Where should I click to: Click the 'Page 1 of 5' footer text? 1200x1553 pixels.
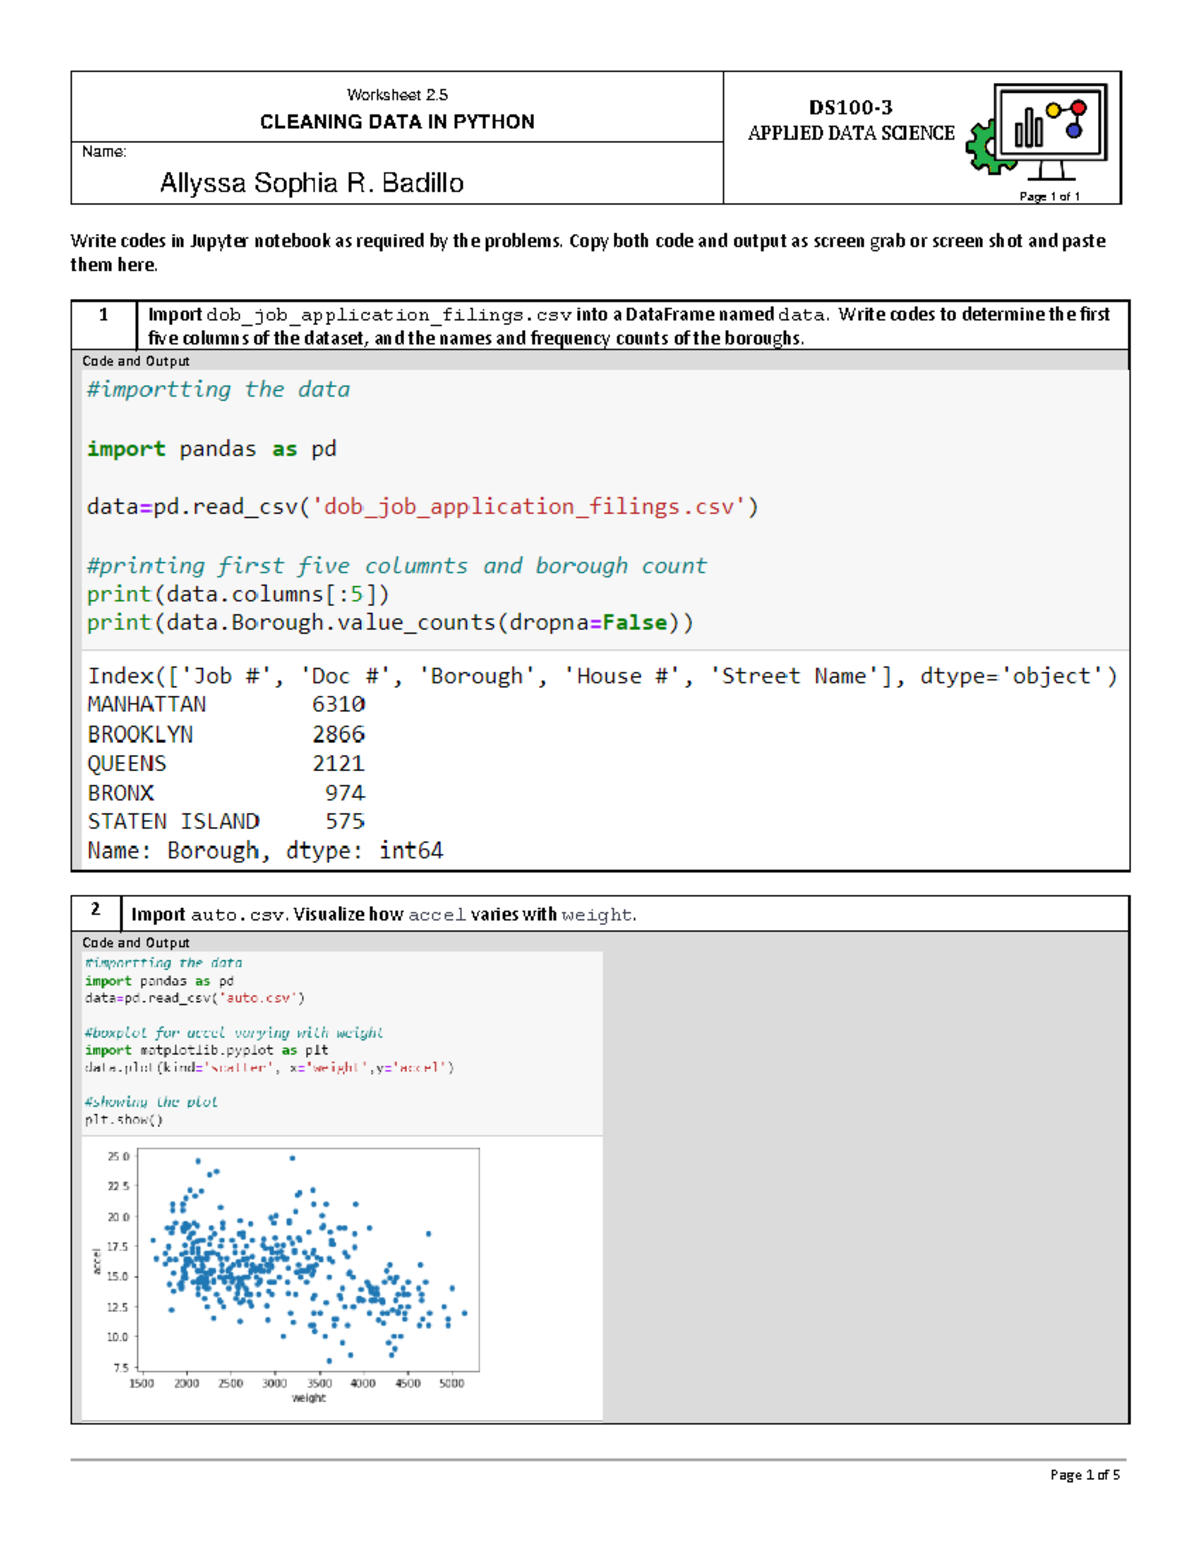point(1084,1475)
